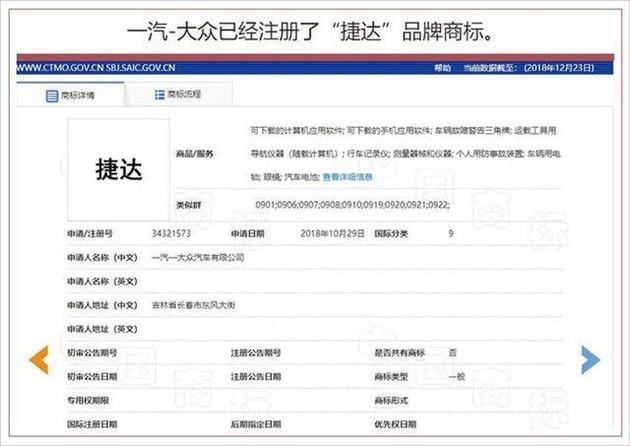This screenshot has width=630, height=446.
Task: Click the WWW.CTMO.GOV.CN SBJ.SAIC.GOV.CN header text
Action: (x=96, y=68)
